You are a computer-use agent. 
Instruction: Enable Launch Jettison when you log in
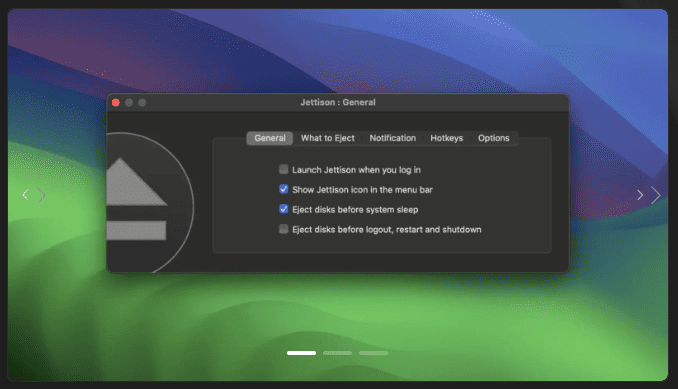284,169
